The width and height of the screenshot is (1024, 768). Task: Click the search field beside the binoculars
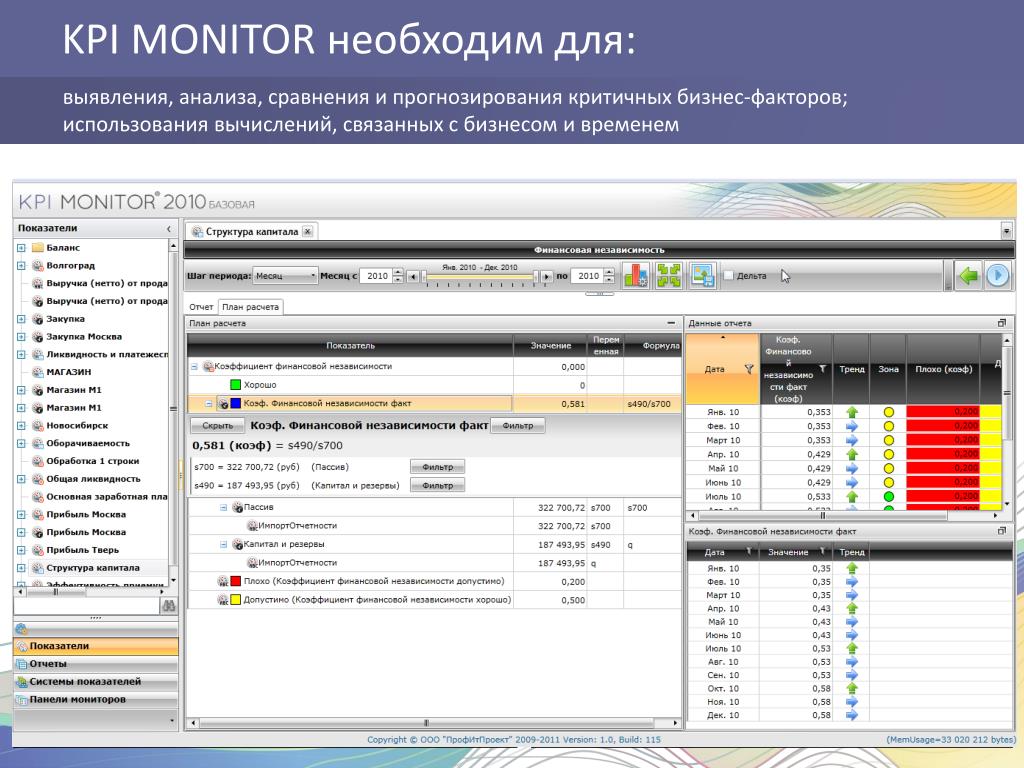tap(87, 605)
